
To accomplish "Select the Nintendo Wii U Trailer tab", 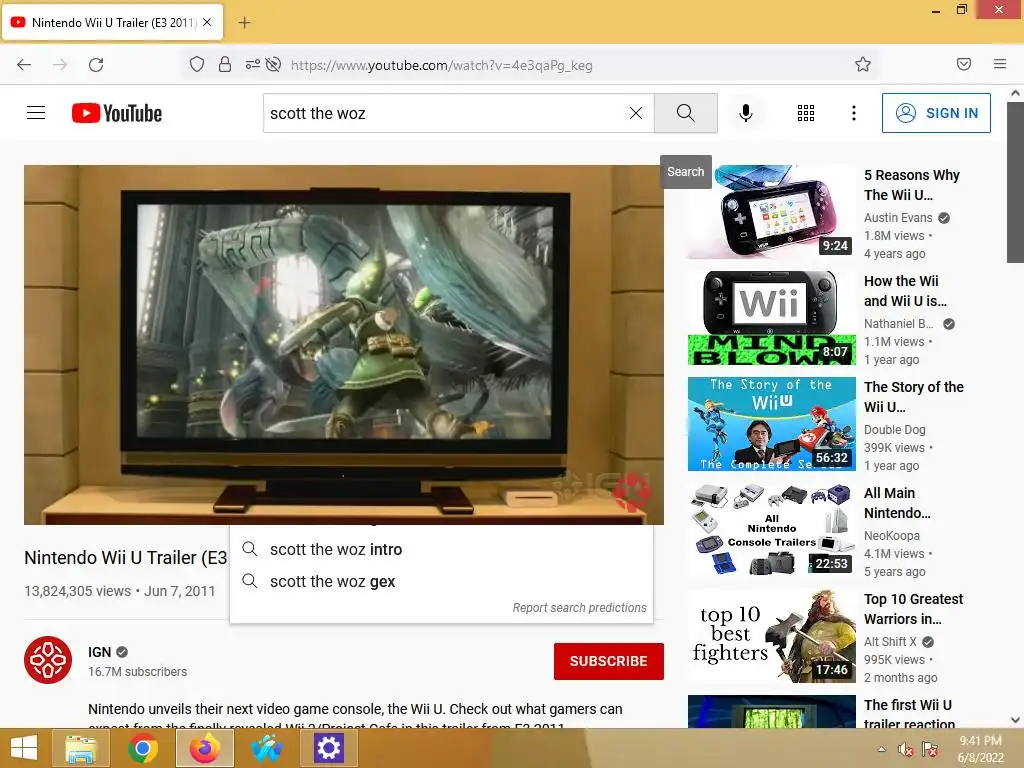I will coord(113,22).
